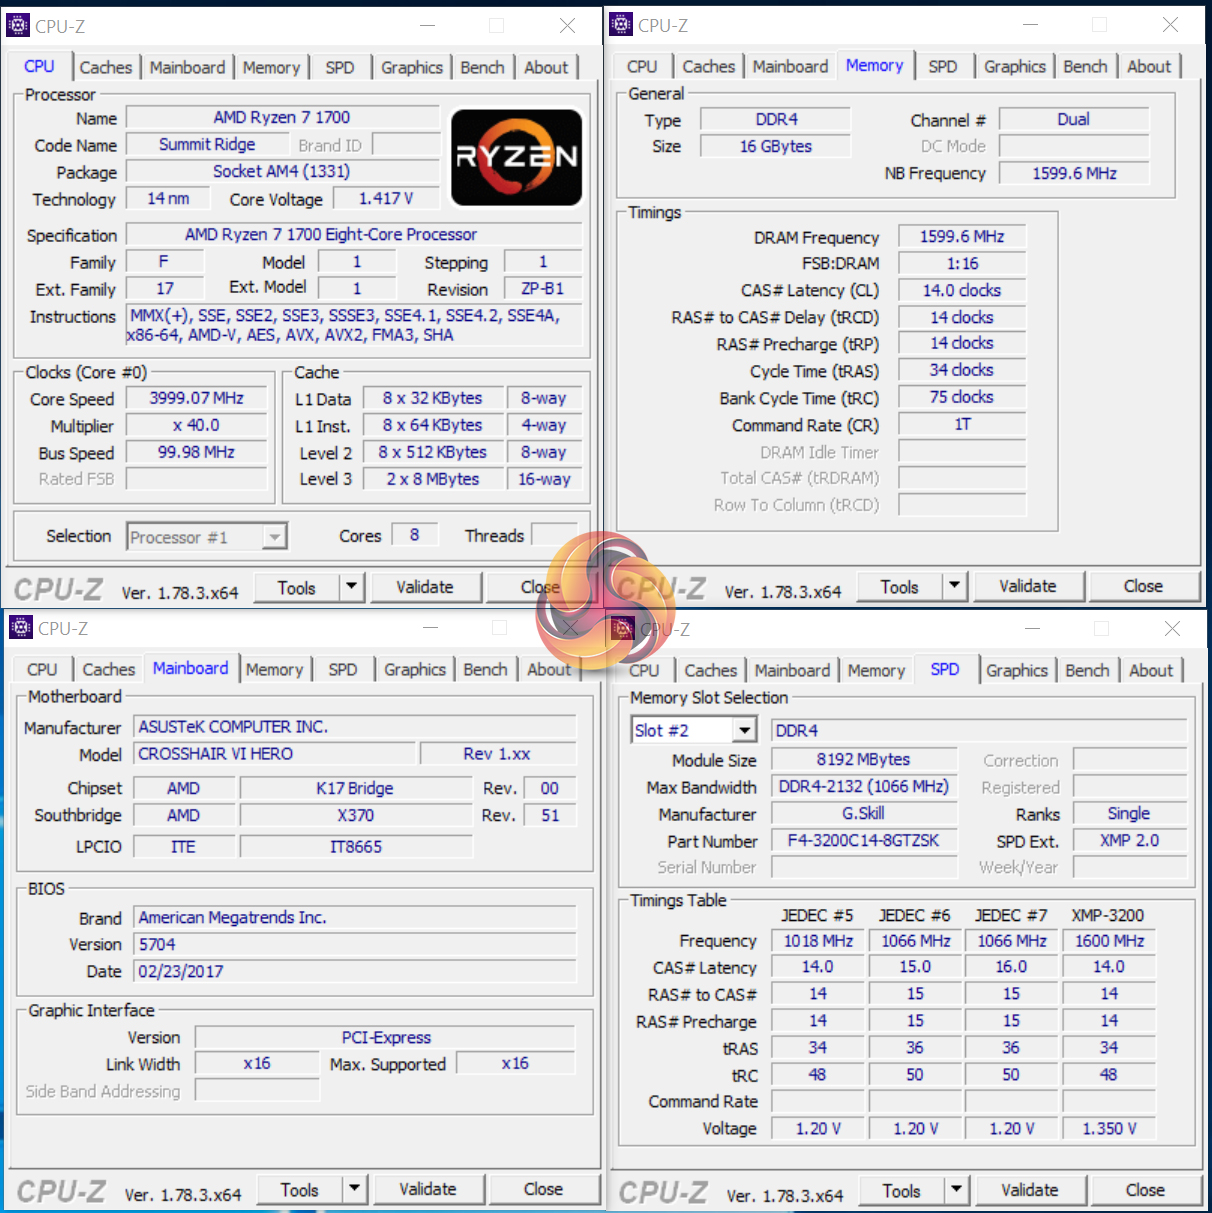The height and width of the screenshot is (1213, 1212).
Task: Expand the Slot #2 memory slot selector
Action: [744, 730]
